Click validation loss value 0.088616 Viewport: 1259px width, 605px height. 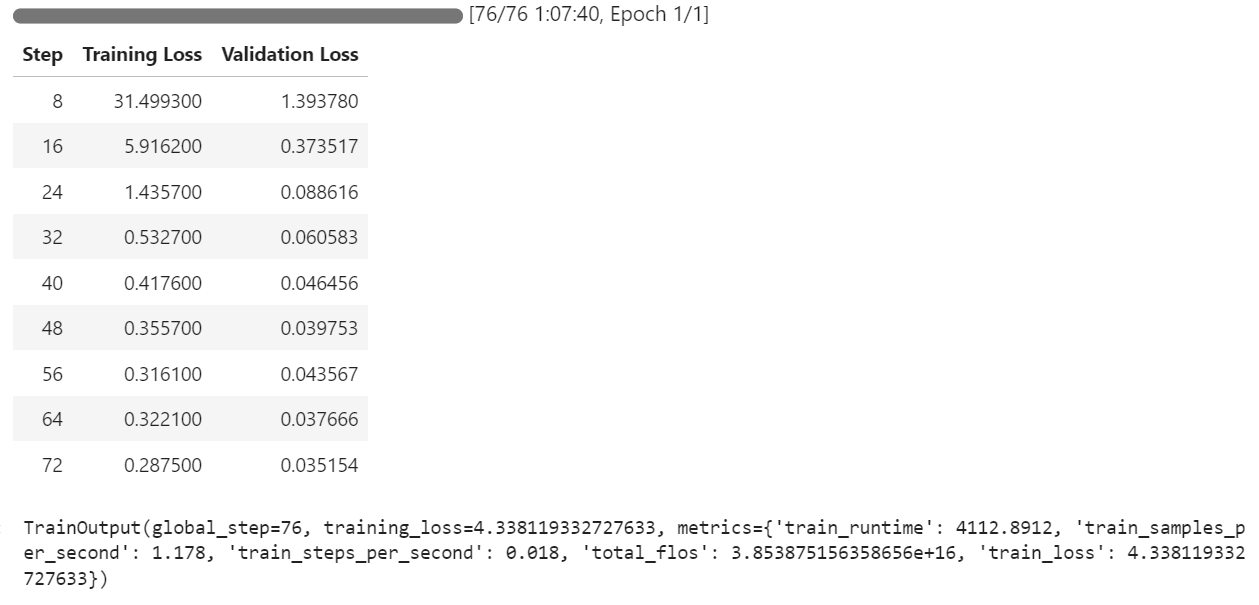pyautogui.click(x=320, y=192)
